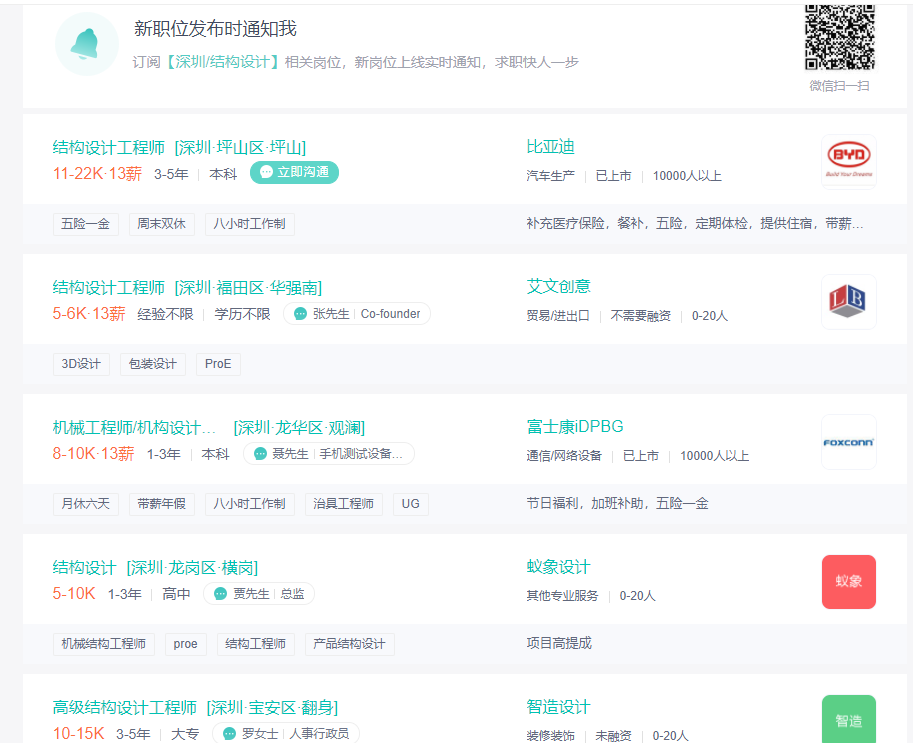This screenshot has height=743, width=913.
Task: Open the 比亚迪 company page
Action: tap(550, 147)
